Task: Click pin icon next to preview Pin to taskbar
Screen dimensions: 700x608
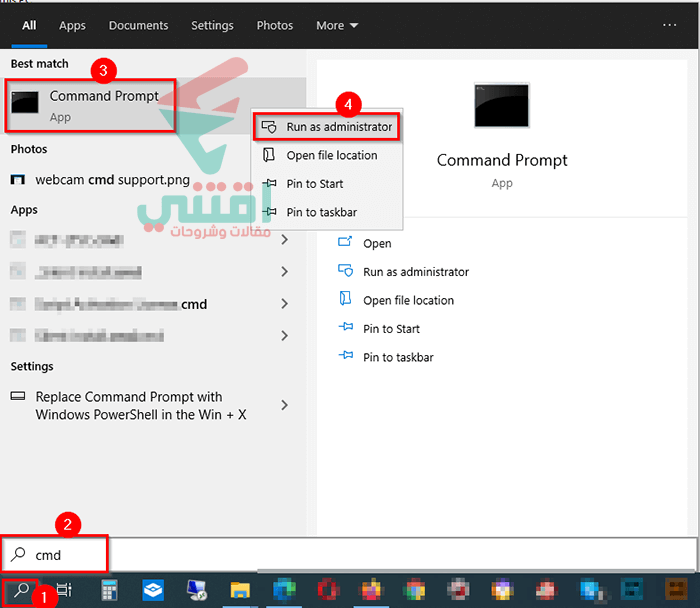Action: click(x=346, y=355)
